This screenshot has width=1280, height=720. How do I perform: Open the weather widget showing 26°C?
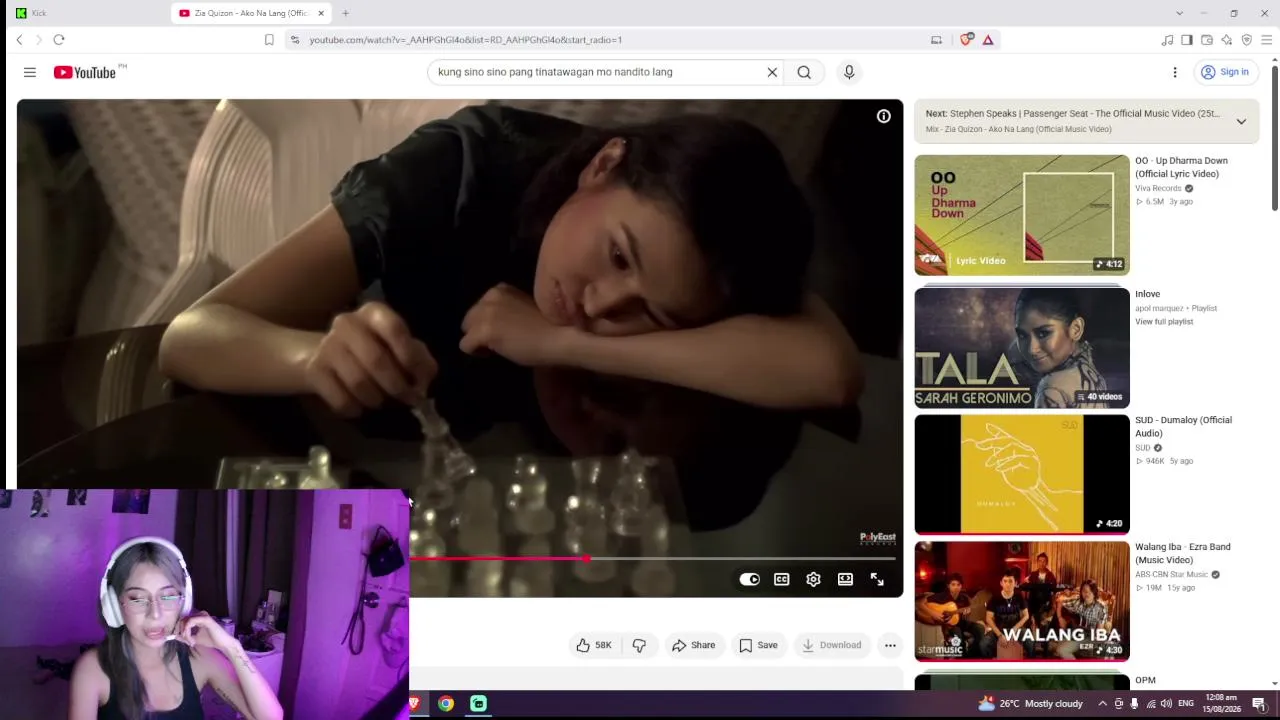point(1031,704)
